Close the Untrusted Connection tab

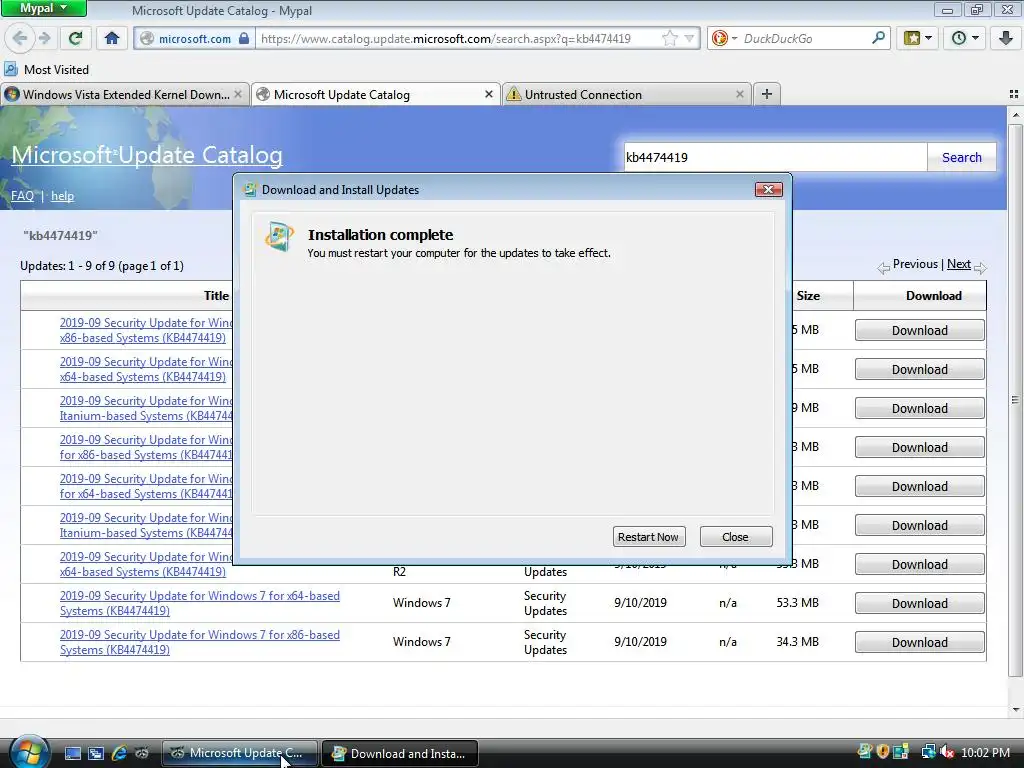[x=739, y=95]
